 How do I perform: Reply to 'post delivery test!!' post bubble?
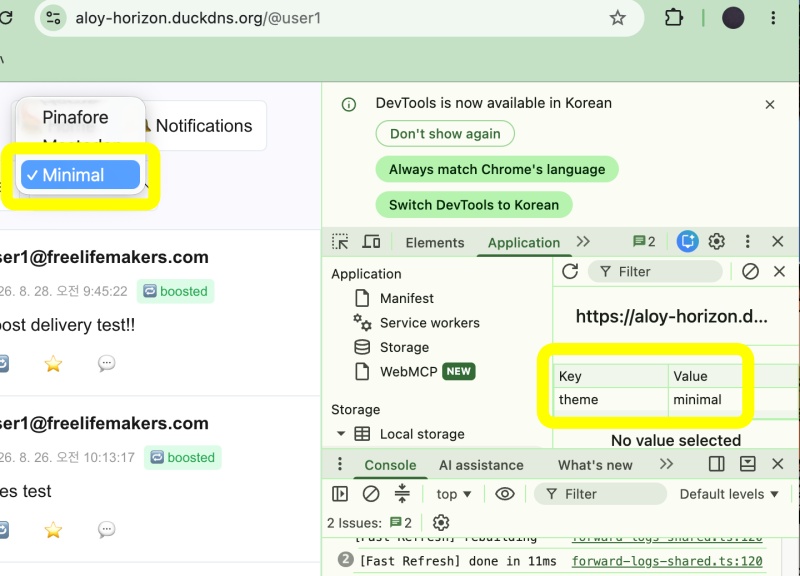[x=106, y=363]
